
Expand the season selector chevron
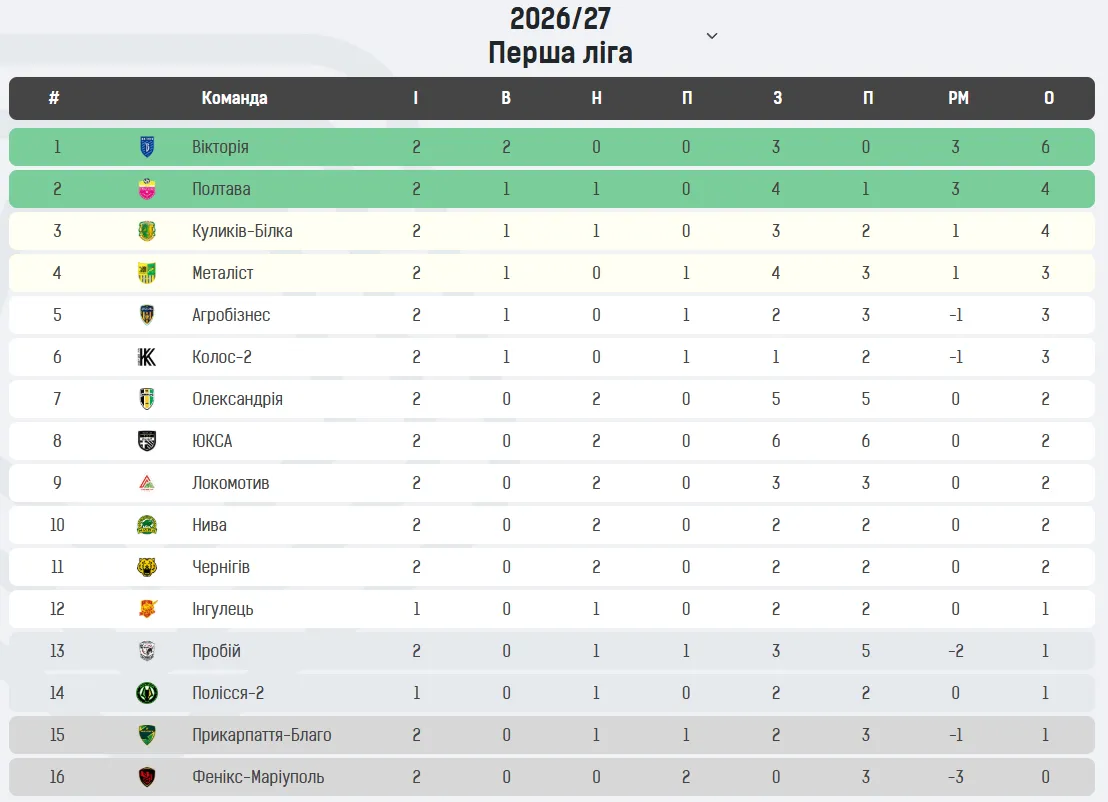(712, 36)
